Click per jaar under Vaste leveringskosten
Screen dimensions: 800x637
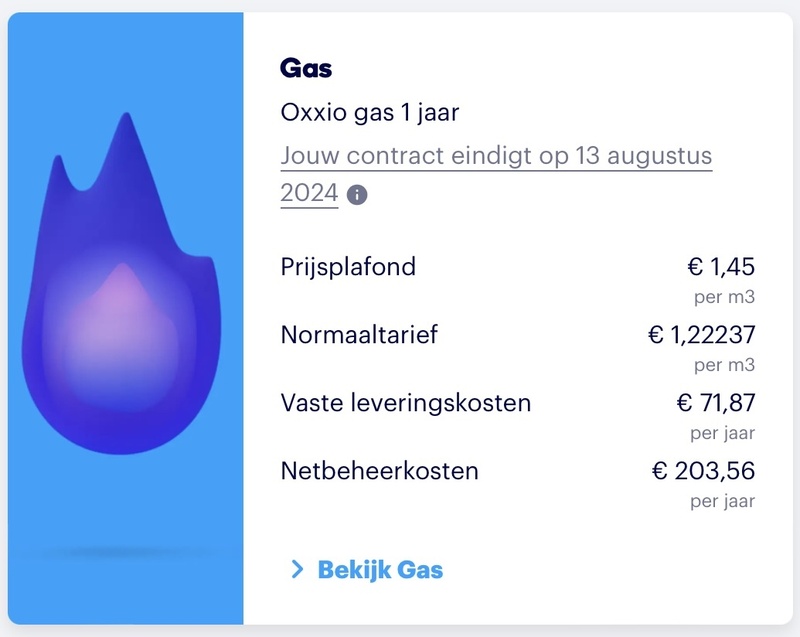click(722, 433)
